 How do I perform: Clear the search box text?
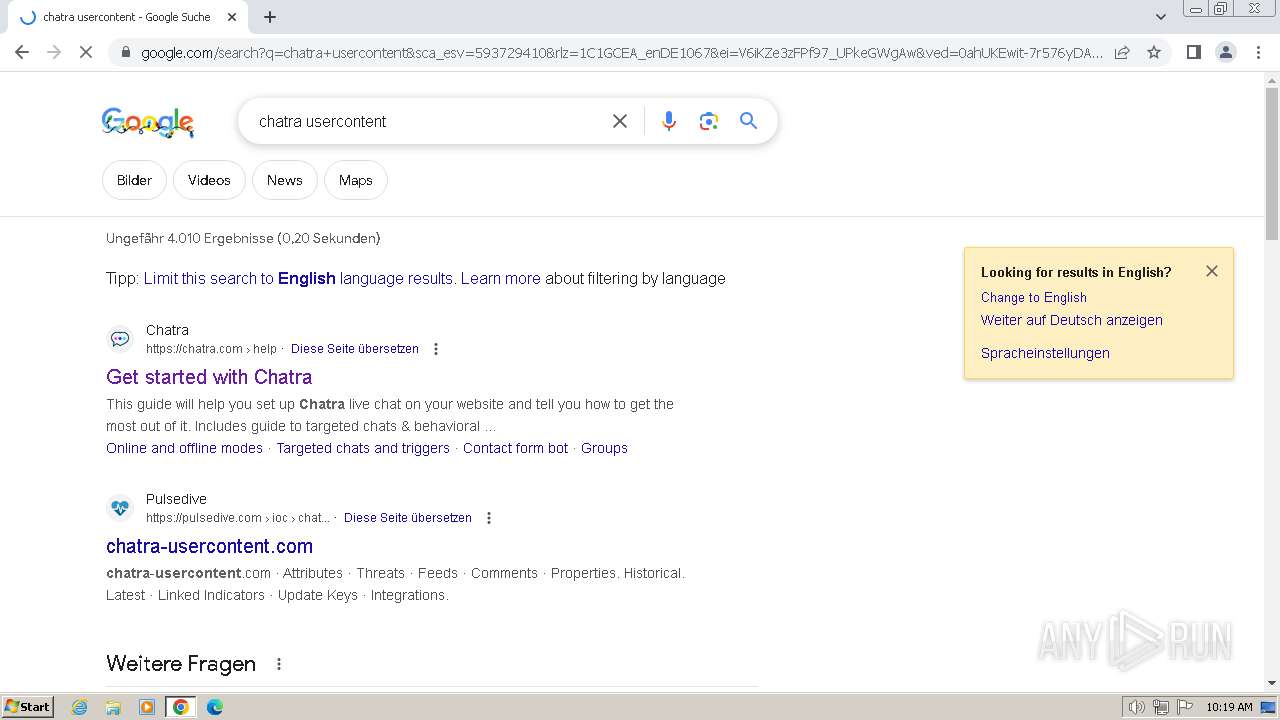(620, 121)
